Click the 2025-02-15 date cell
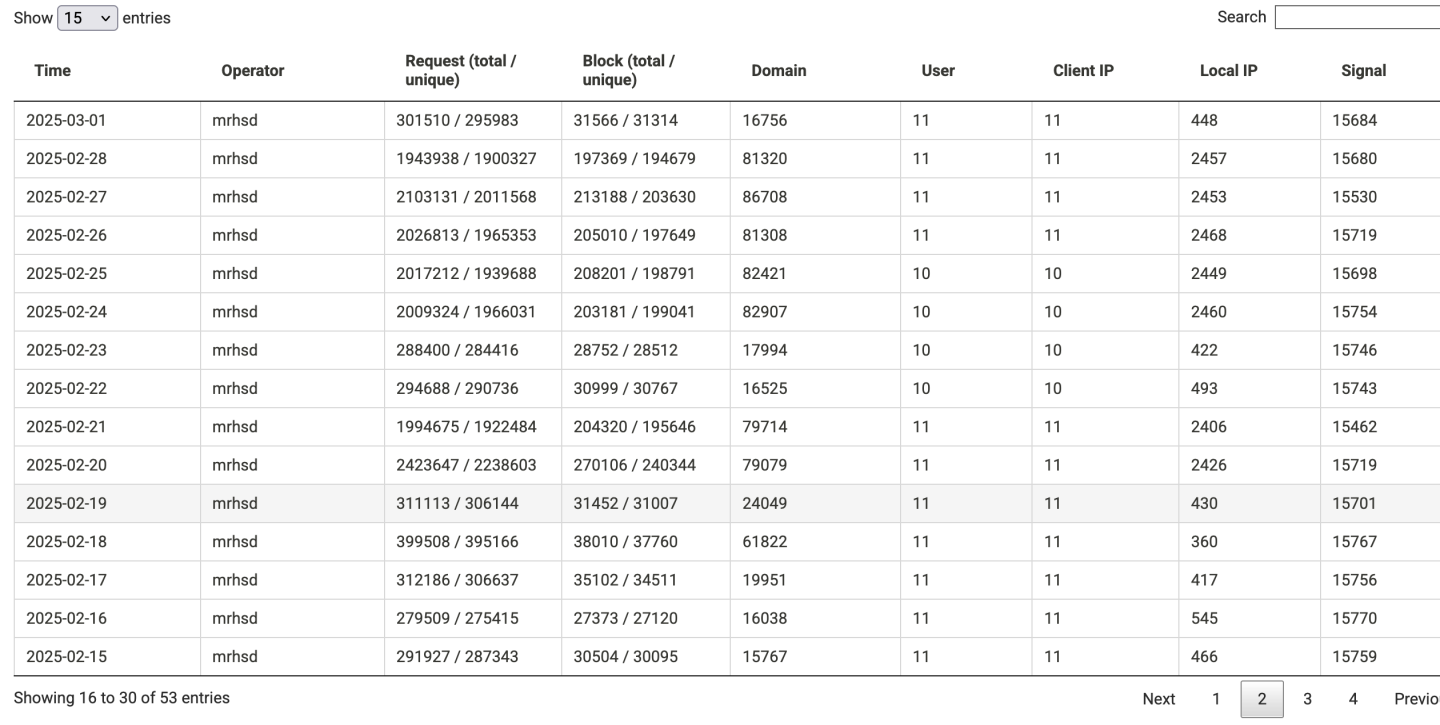This screenshot has height=725, width=1440. [x=66, y=657]
